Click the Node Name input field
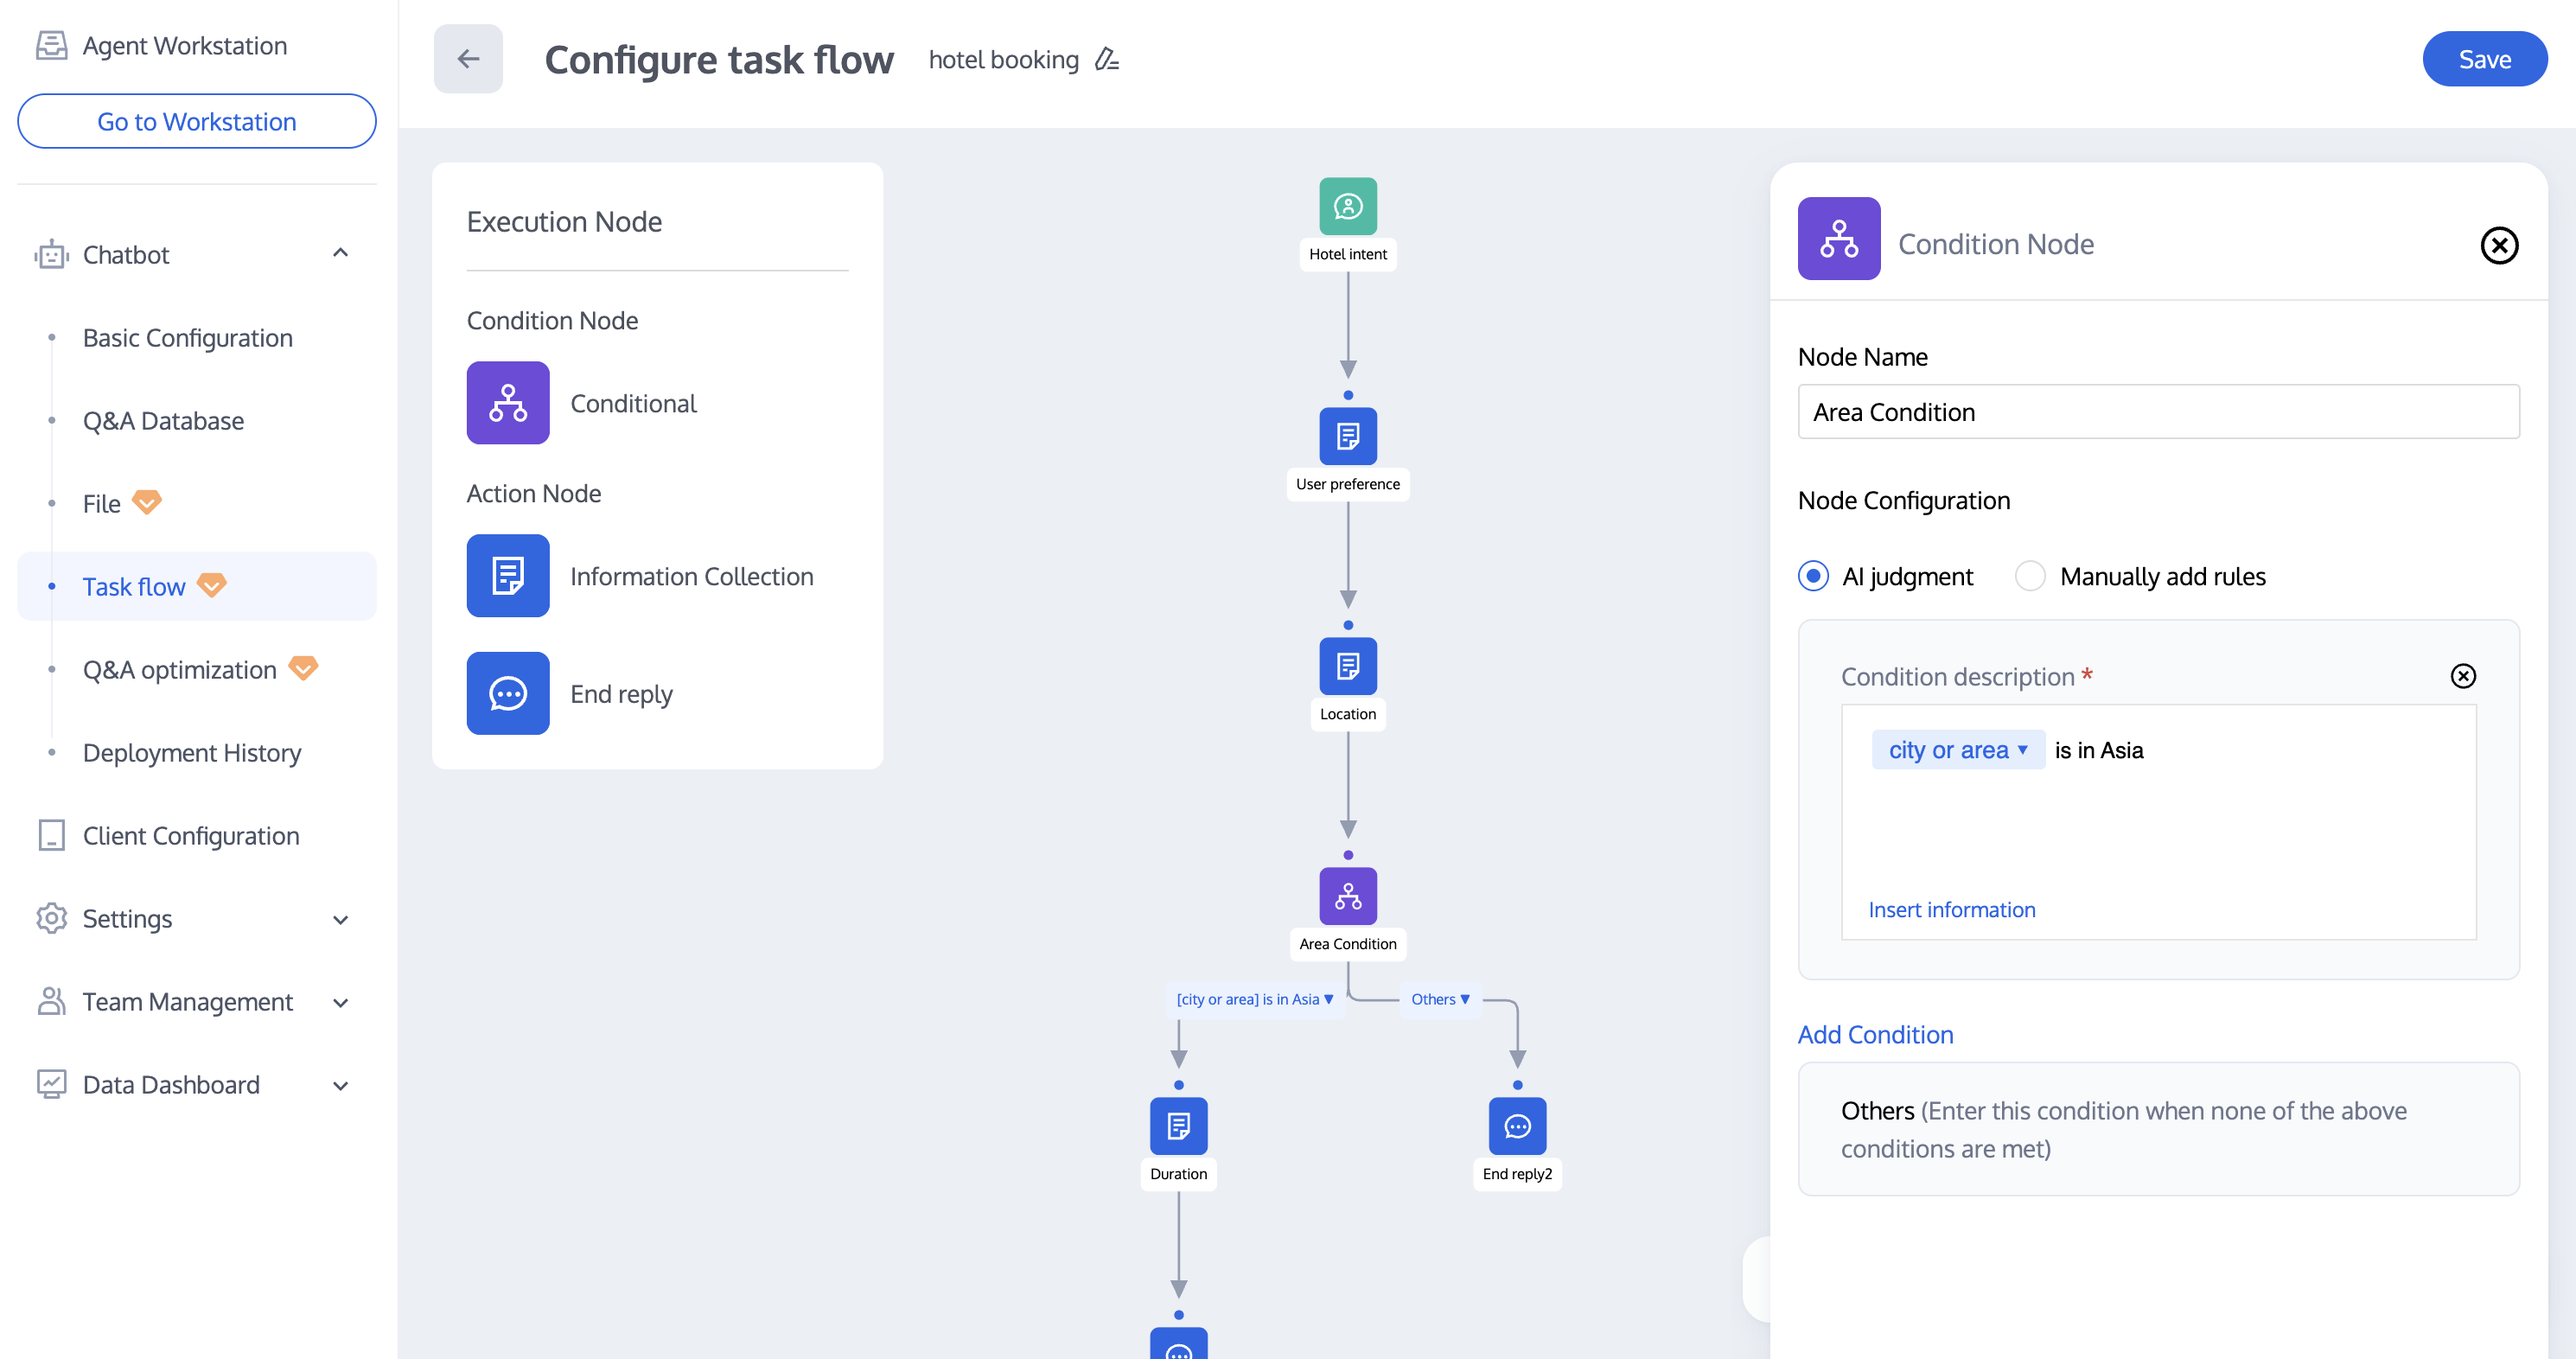 2158,412
